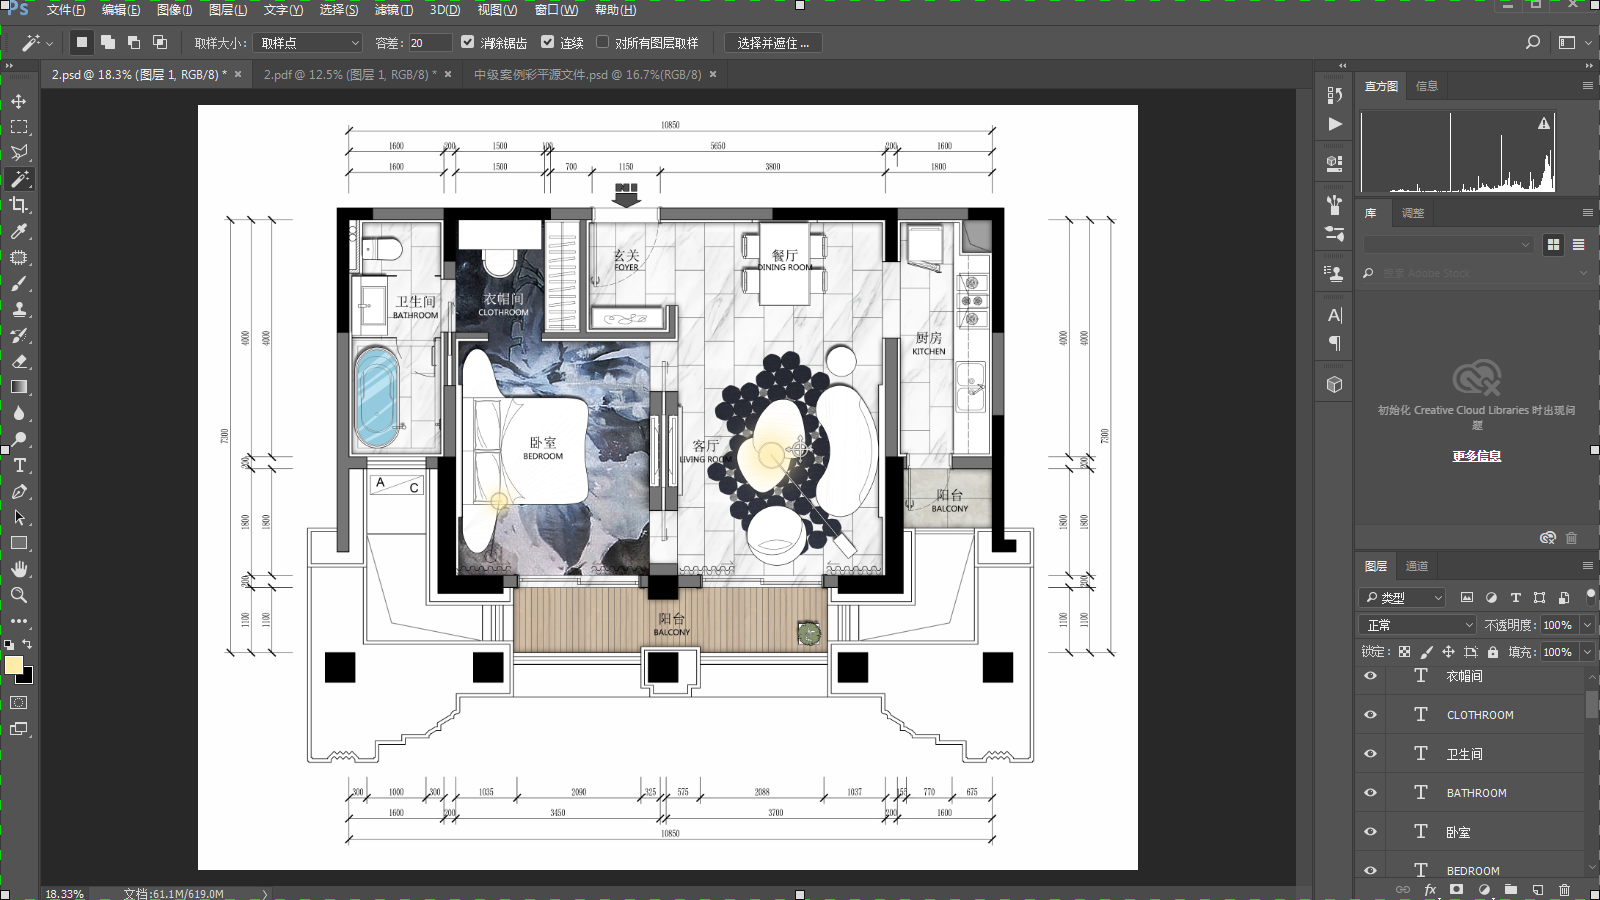
Task: Select the Eyedropper tool
Action: (x=19, y=231)
